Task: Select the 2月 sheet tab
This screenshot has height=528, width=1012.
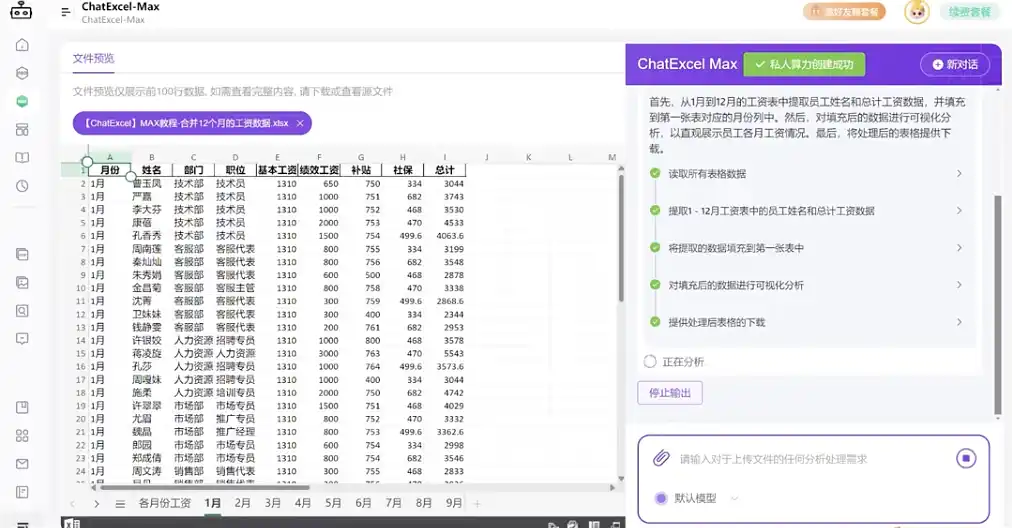Action: [243, 503]
